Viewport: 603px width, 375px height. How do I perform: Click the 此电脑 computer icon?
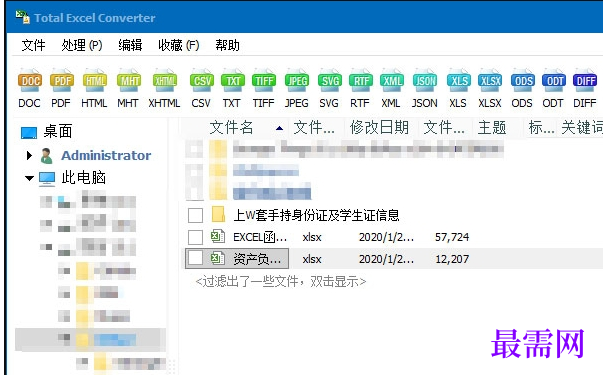(x=47, y=178)
